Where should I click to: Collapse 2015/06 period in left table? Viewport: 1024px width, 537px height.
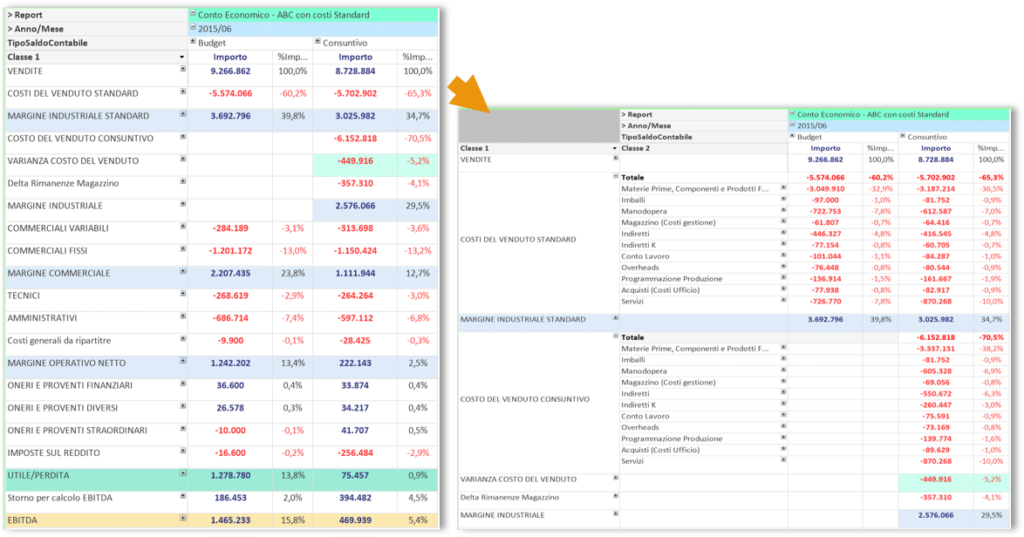(x=192, y=29)
